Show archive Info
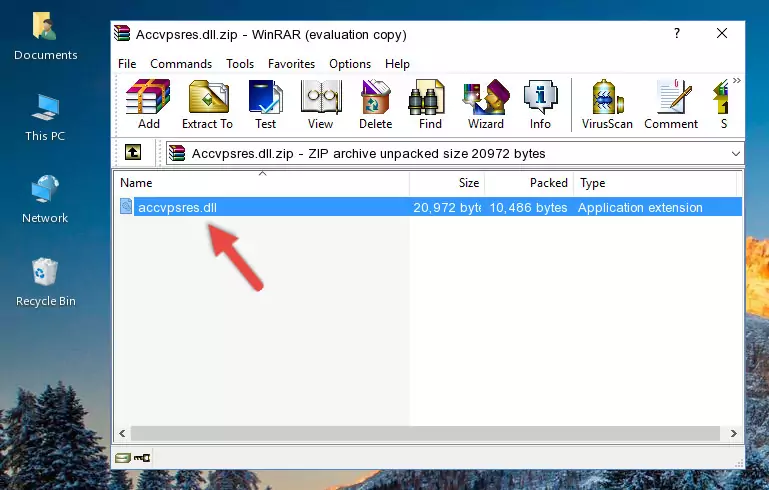The height and width of the screenshot is (490, 769). click(540, 104)
